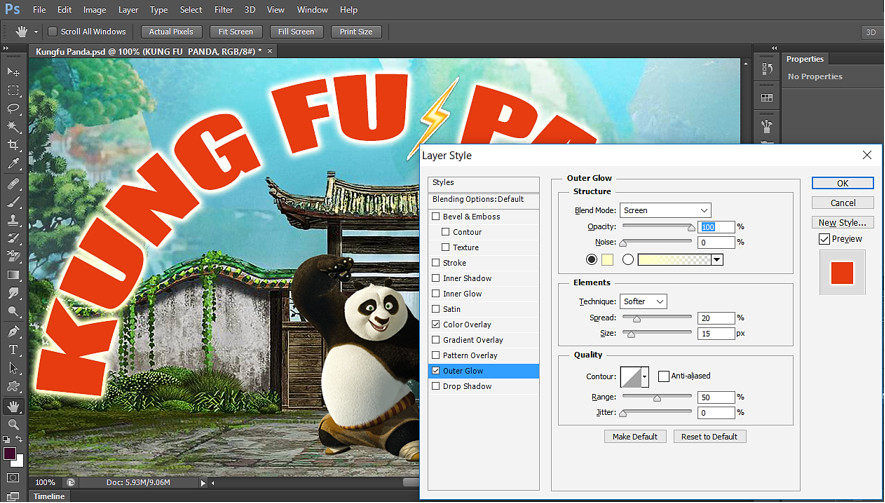Select the Move tool

(x=13, y=72)
